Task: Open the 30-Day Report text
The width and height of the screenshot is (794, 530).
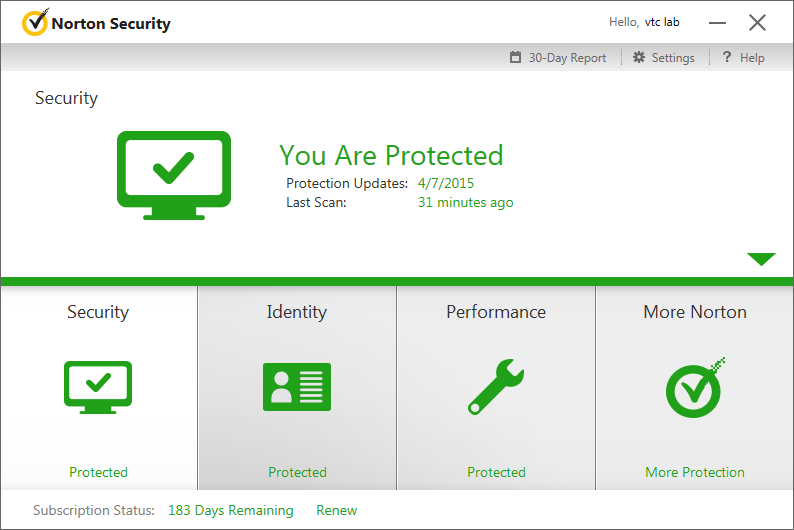Action: click(x=567, y=58)
